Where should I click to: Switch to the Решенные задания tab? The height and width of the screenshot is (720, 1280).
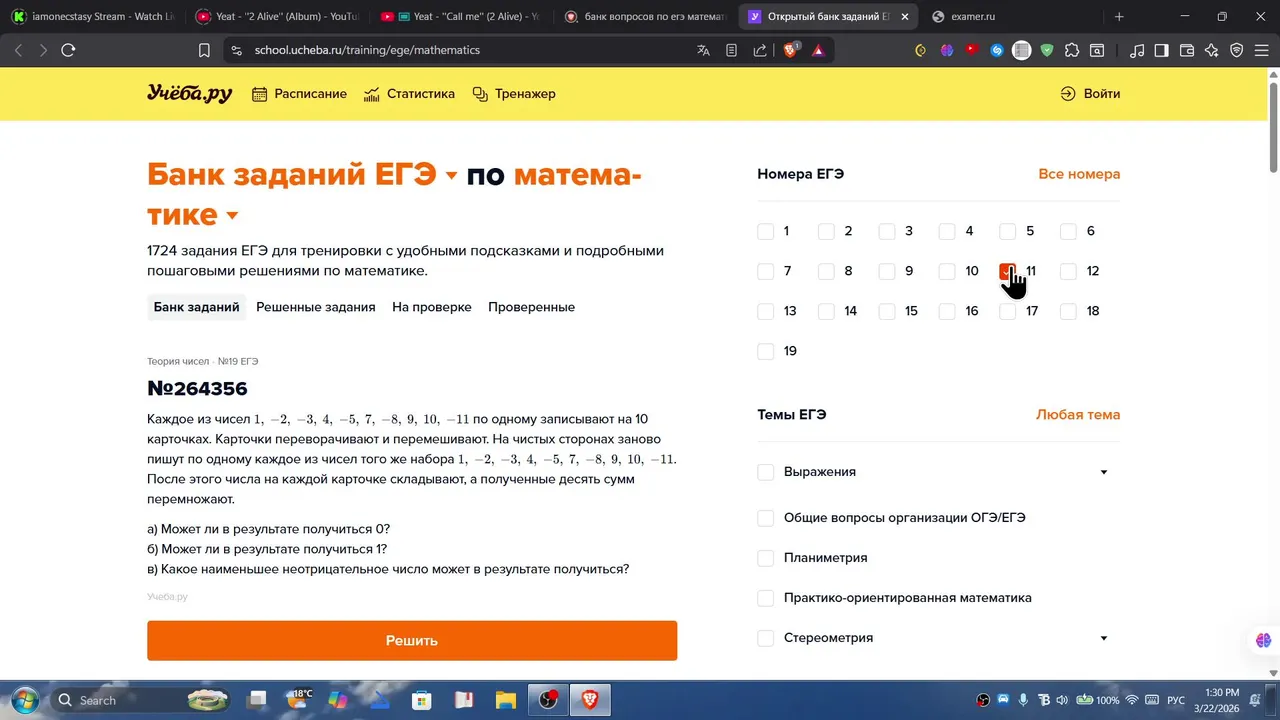(x=316, y=307)
